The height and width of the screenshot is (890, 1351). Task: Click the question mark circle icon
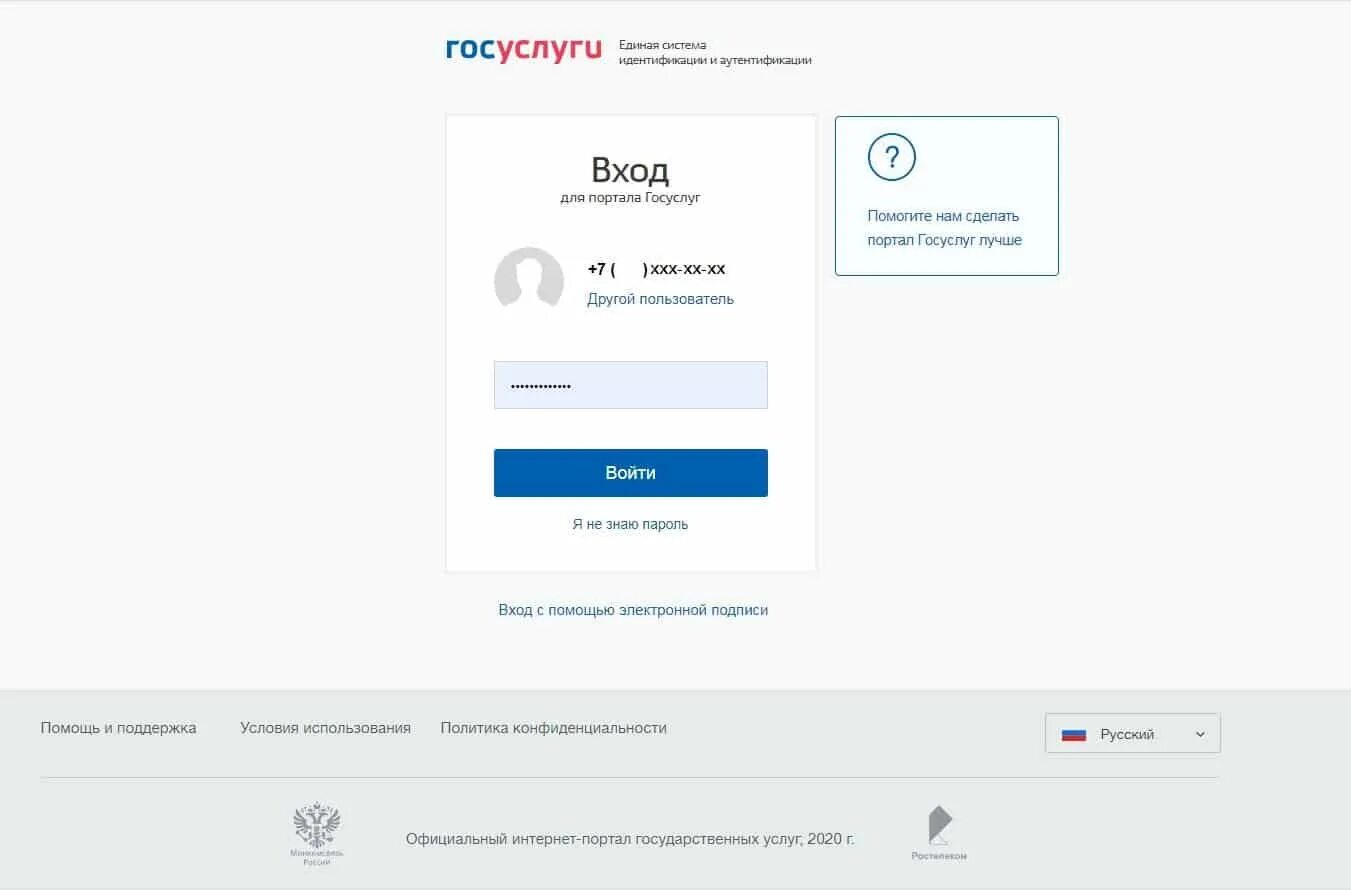pos(892,157)
